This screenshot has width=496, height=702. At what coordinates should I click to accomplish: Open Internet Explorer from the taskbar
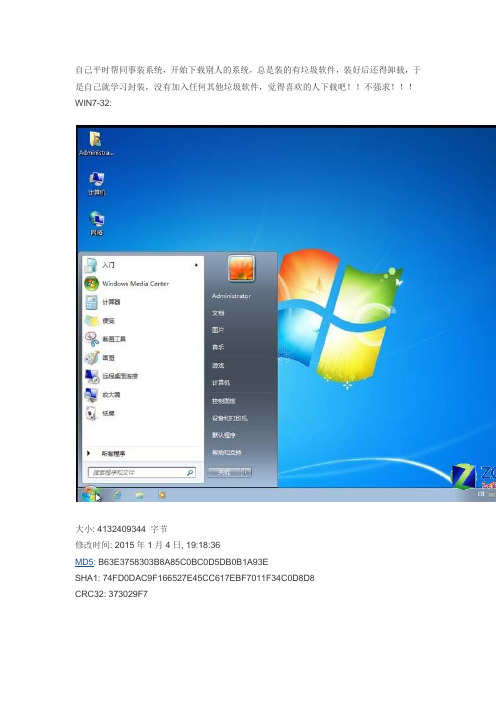click(117, 495)
